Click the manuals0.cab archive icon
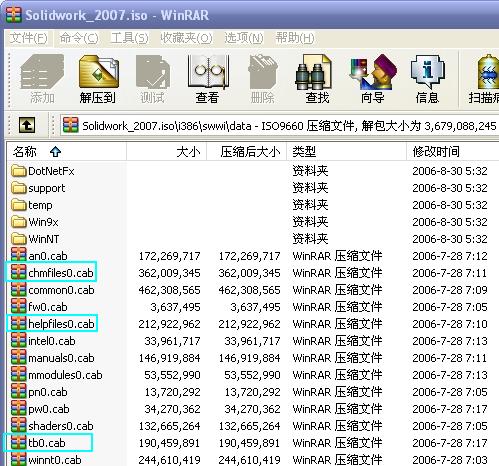 point(18,357)
